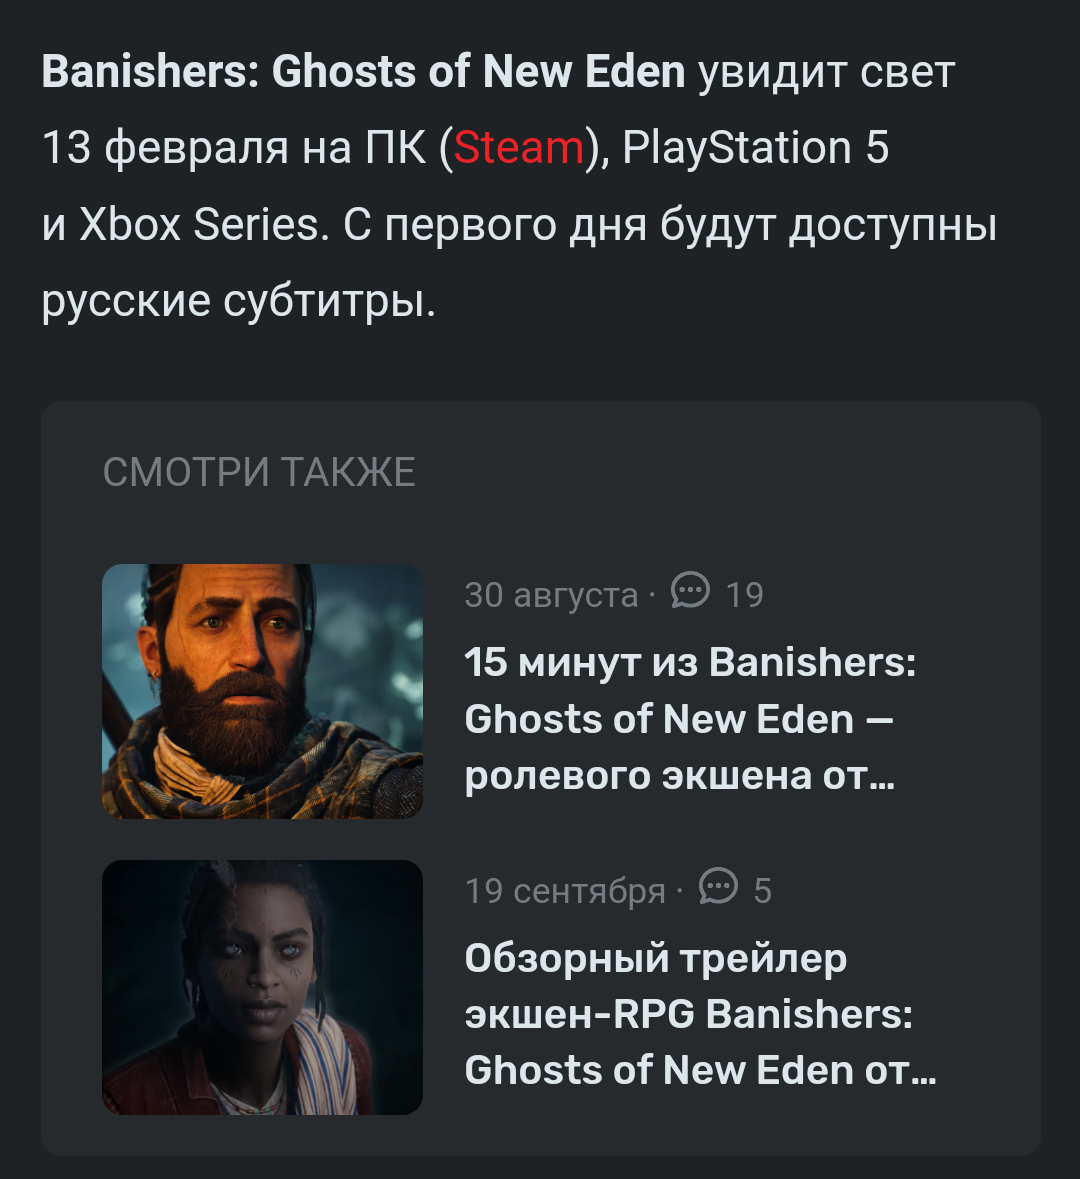
Task: Click comment bubble icon beside 30 августа
Action: [690, 590]
